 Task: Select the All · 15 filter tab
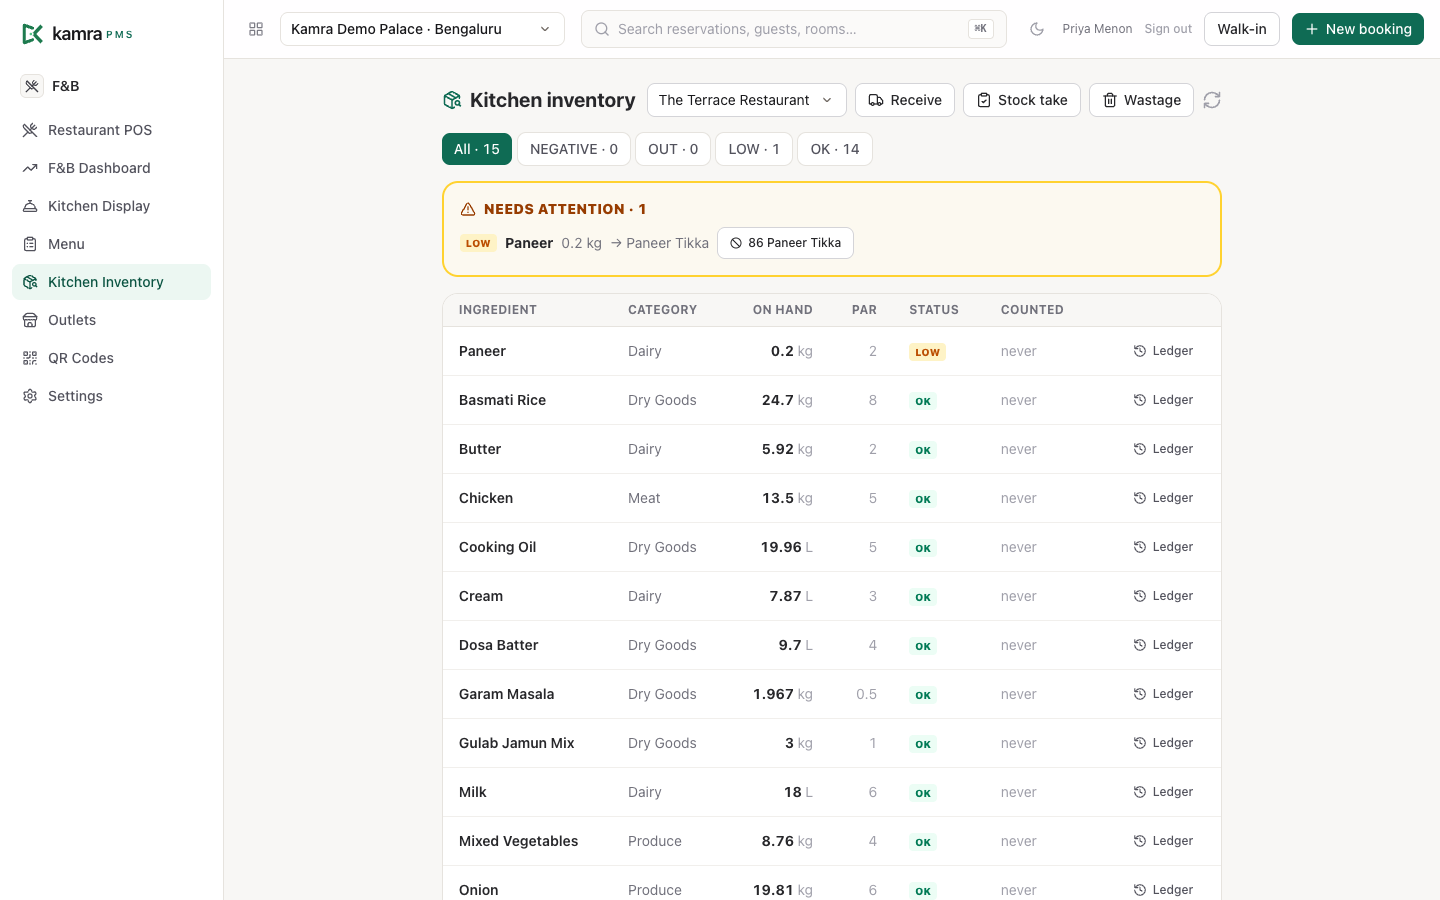477,149
